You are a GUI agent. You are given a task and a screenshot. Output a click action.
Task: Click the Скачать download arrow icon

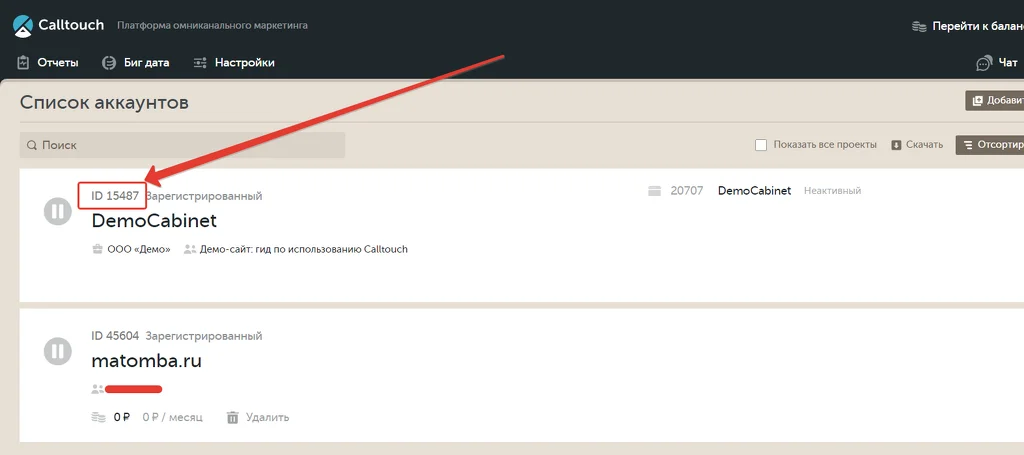point(896,145)
